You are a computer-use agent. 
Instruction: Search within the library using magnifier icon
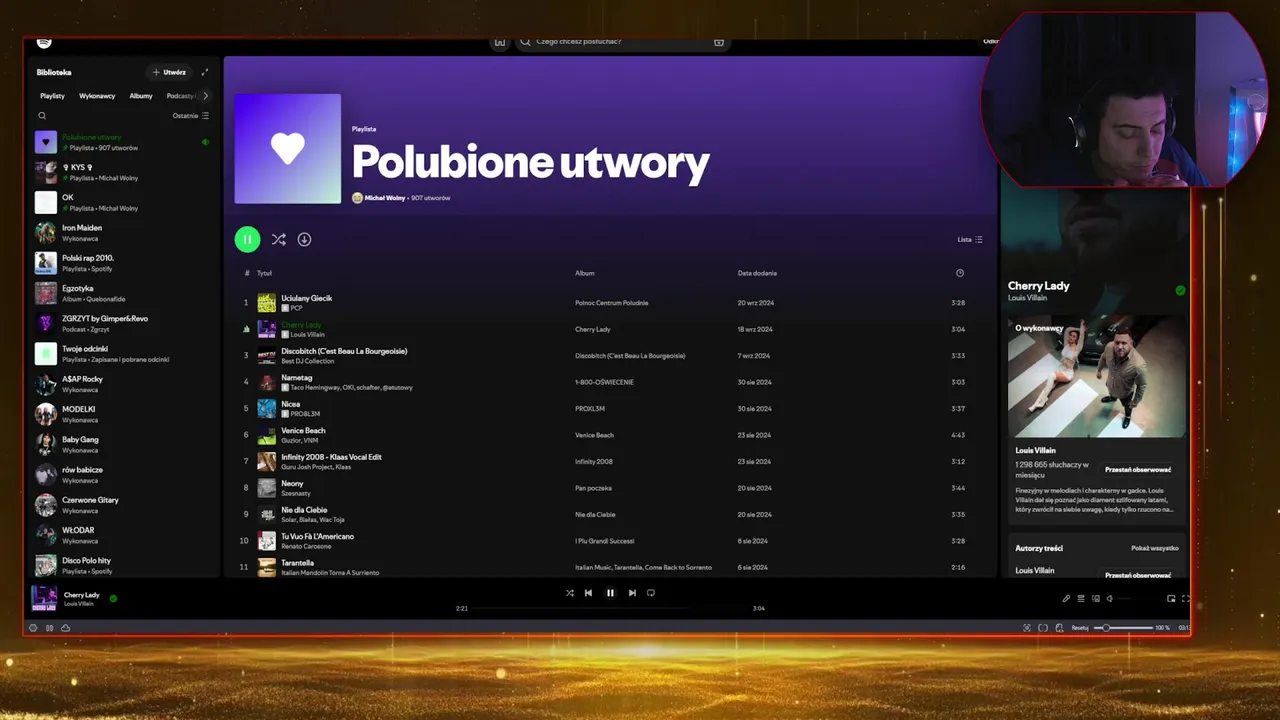[42, 116]
